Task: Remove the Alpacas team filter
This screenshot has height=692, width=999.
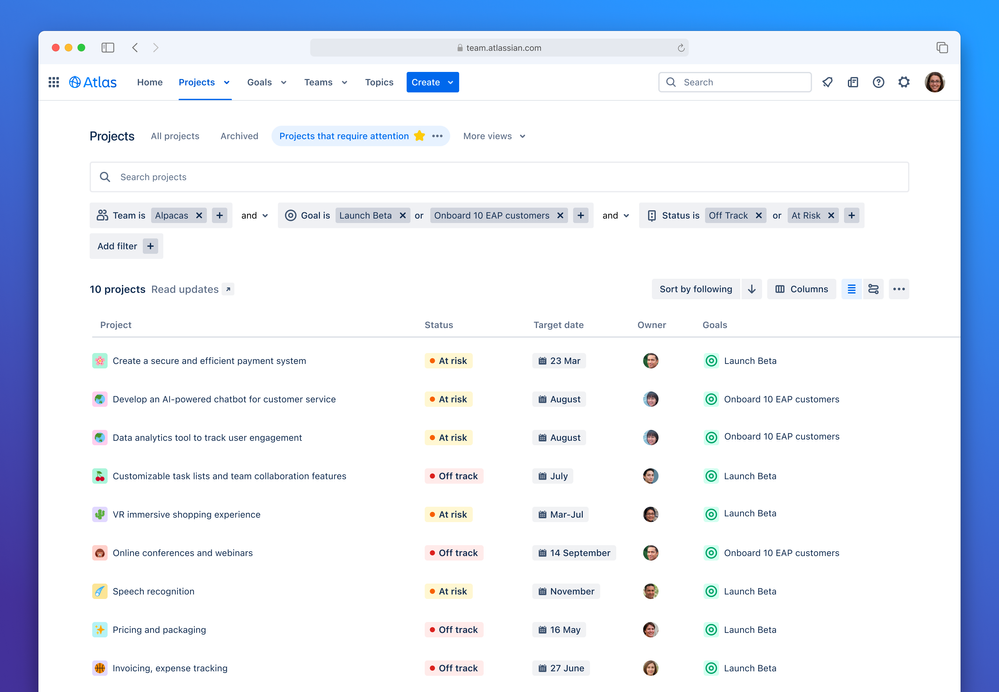Action: [x=199, y=215]
